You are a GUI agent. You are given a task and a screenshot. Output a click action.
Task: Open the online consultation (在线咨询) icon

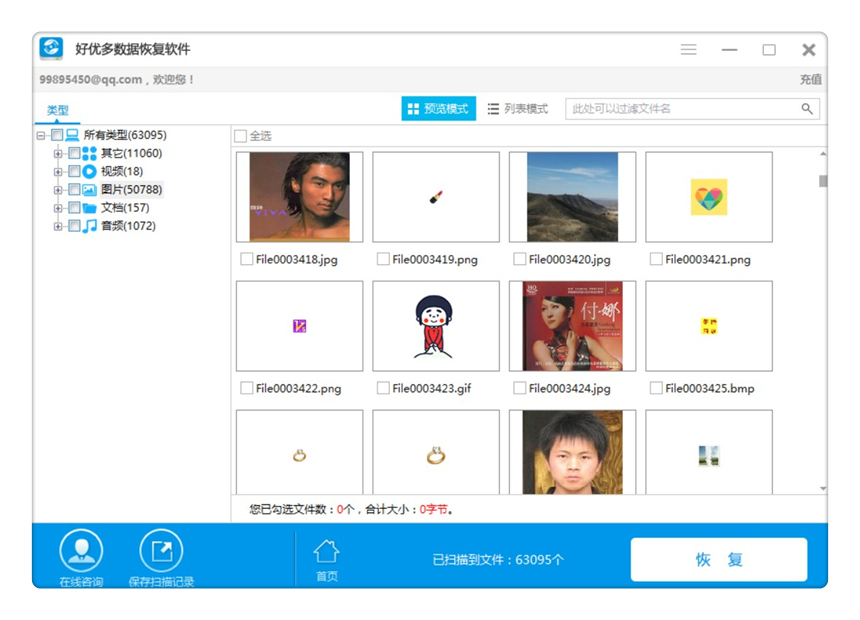pos(82,551)
